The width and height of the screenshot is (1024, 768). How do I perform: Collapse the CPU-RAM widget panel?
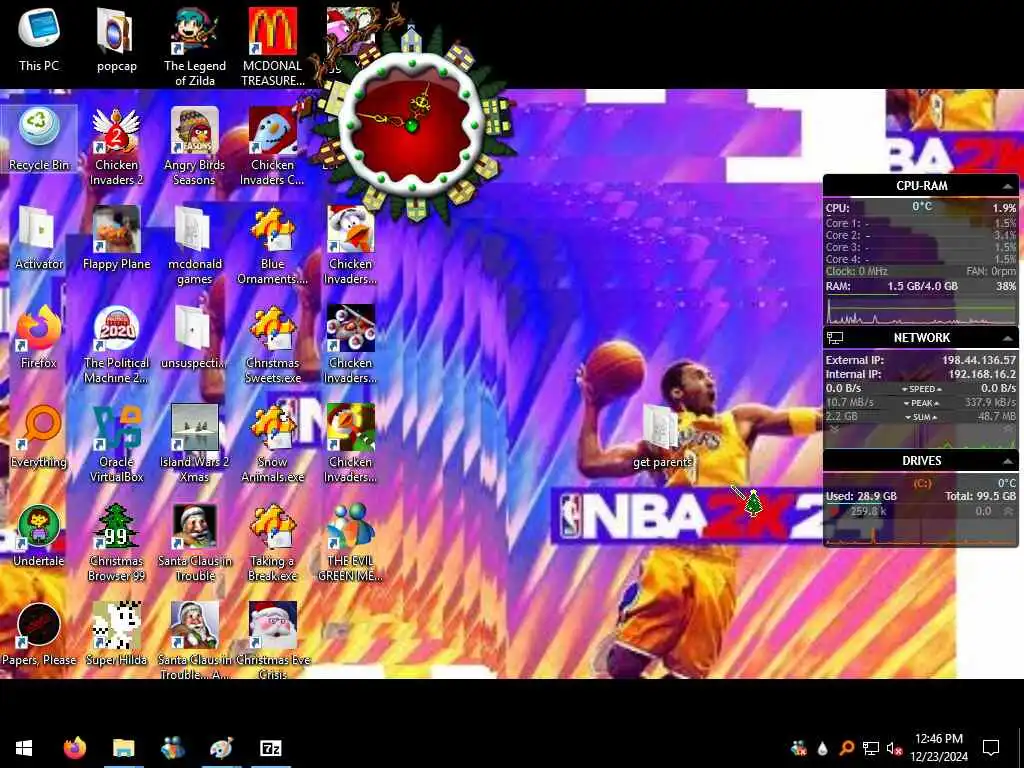tap(1008, 186)
